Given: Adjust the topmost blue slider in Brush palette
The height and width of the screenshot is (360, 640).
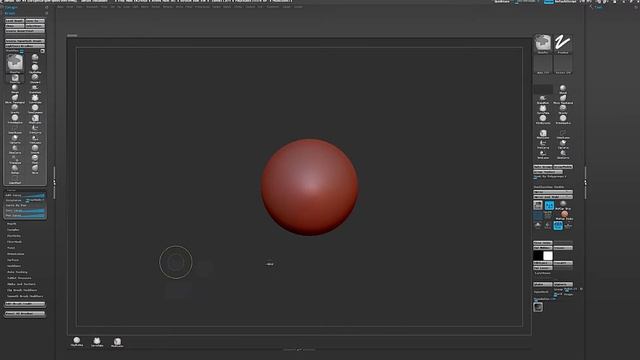Looking at the screenshot, I should pyautogui.click(x=25, y=195).
